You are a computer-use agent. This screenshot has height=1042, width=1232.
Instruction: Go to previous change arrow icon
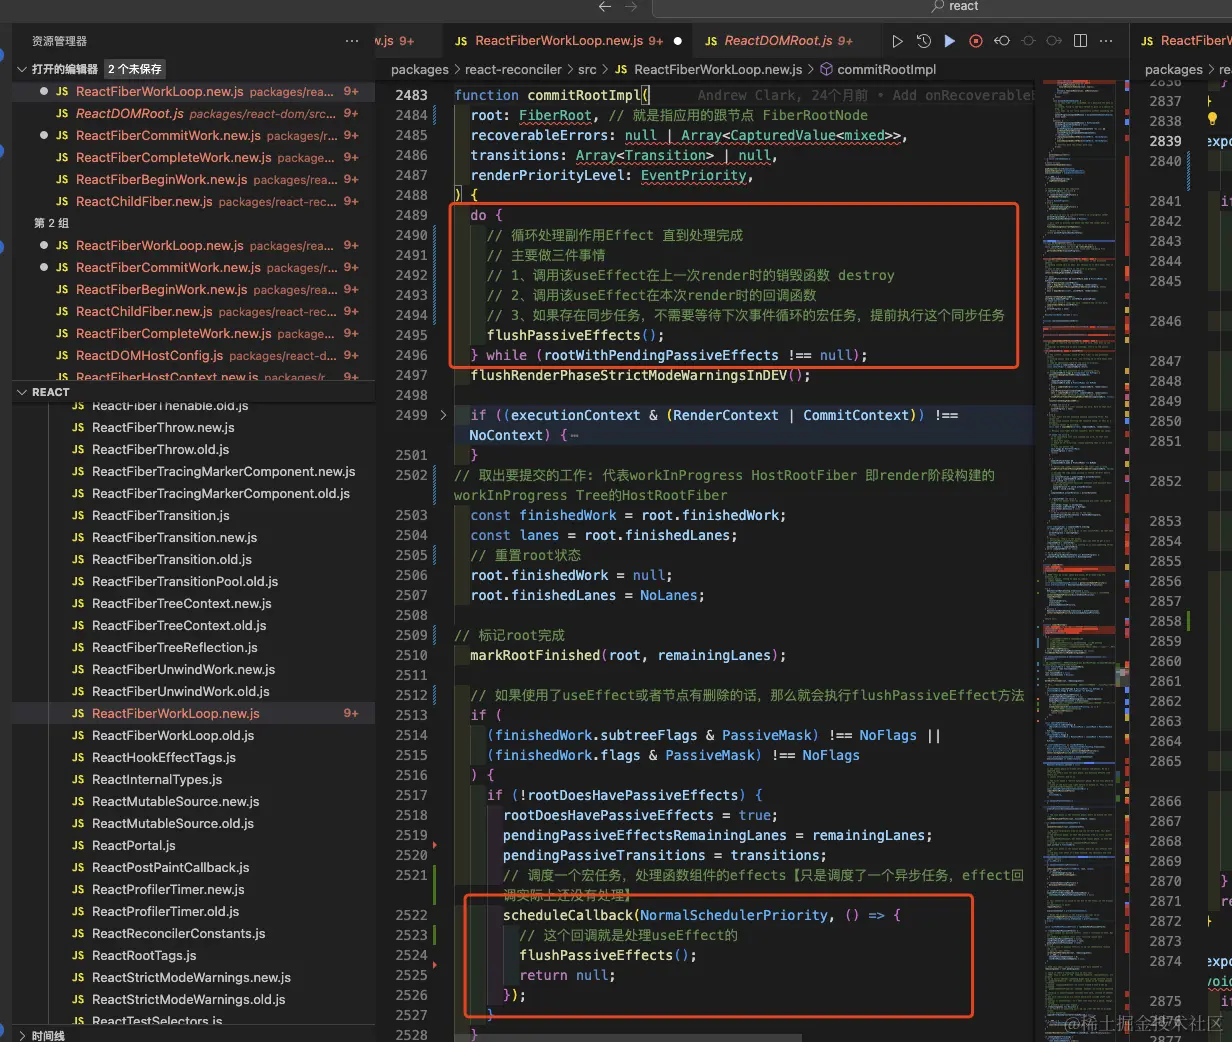(x=1002, y=41)
